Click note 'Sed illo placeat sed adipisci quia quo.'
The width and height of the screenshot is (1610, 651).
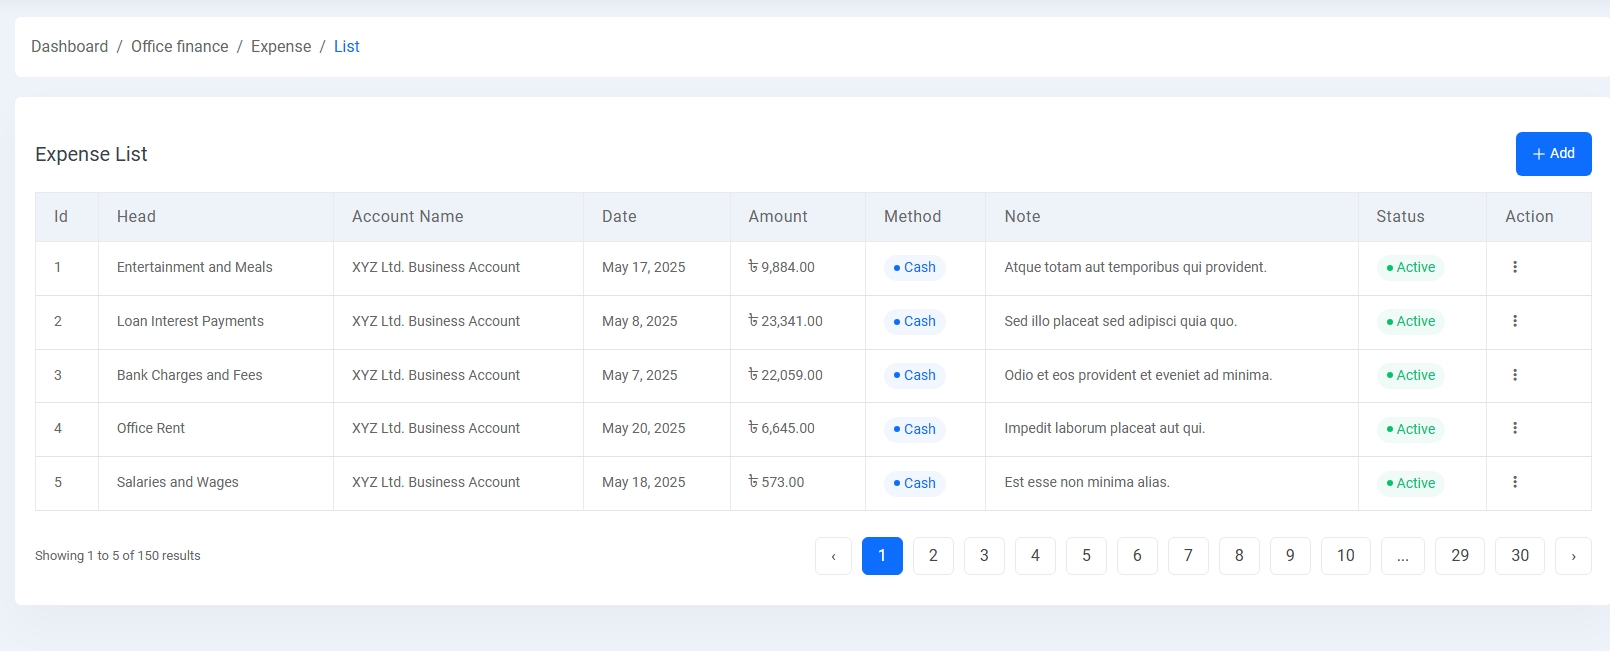point(1121,321)
